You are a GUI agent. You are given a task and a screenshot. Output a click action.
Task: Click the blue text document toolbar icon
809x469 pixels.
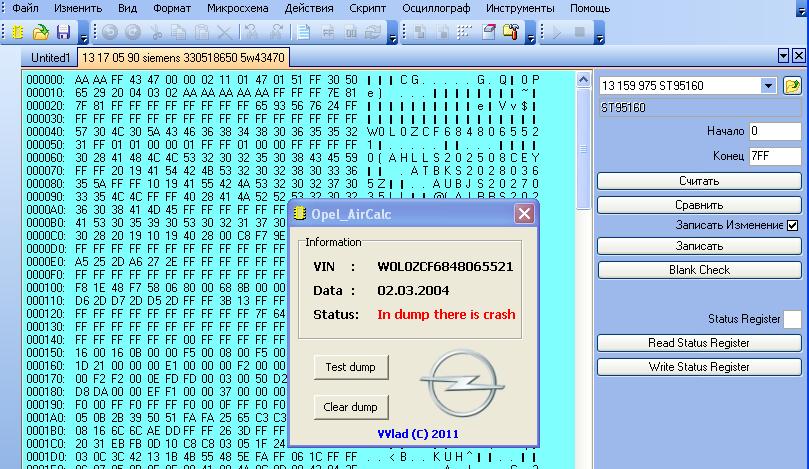click(303, 32)
